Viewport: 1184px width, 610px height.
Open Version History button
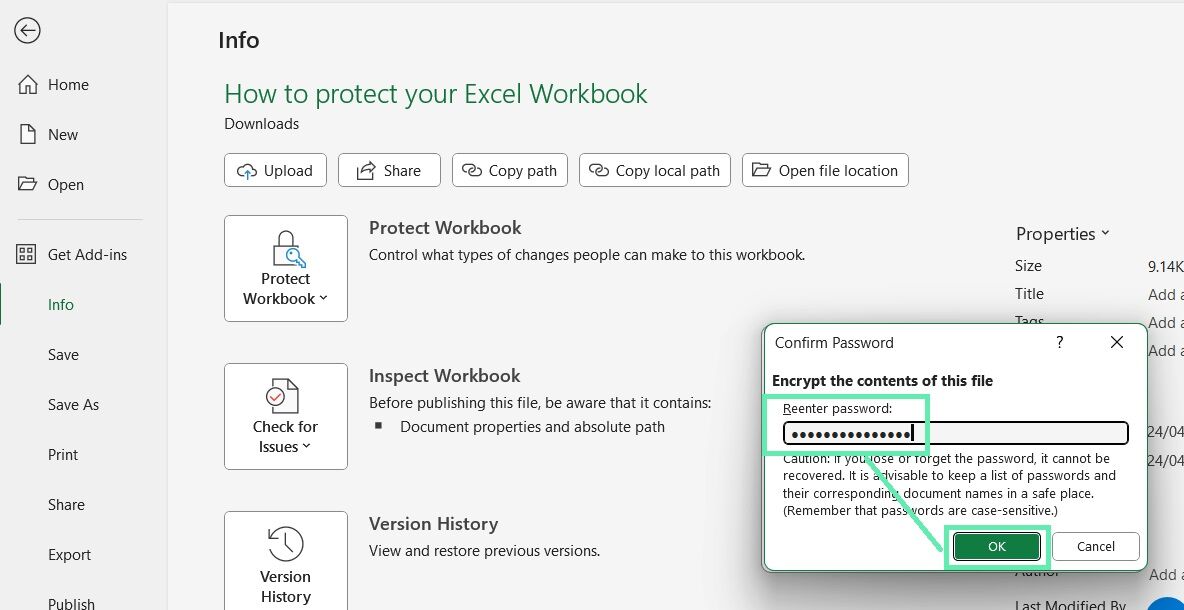pos(285,560)
